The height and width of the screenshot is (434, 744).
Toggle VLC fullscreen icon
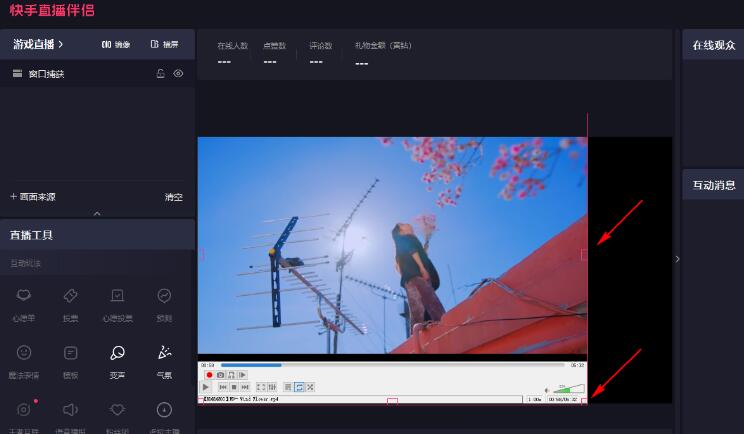coord(261,388)
